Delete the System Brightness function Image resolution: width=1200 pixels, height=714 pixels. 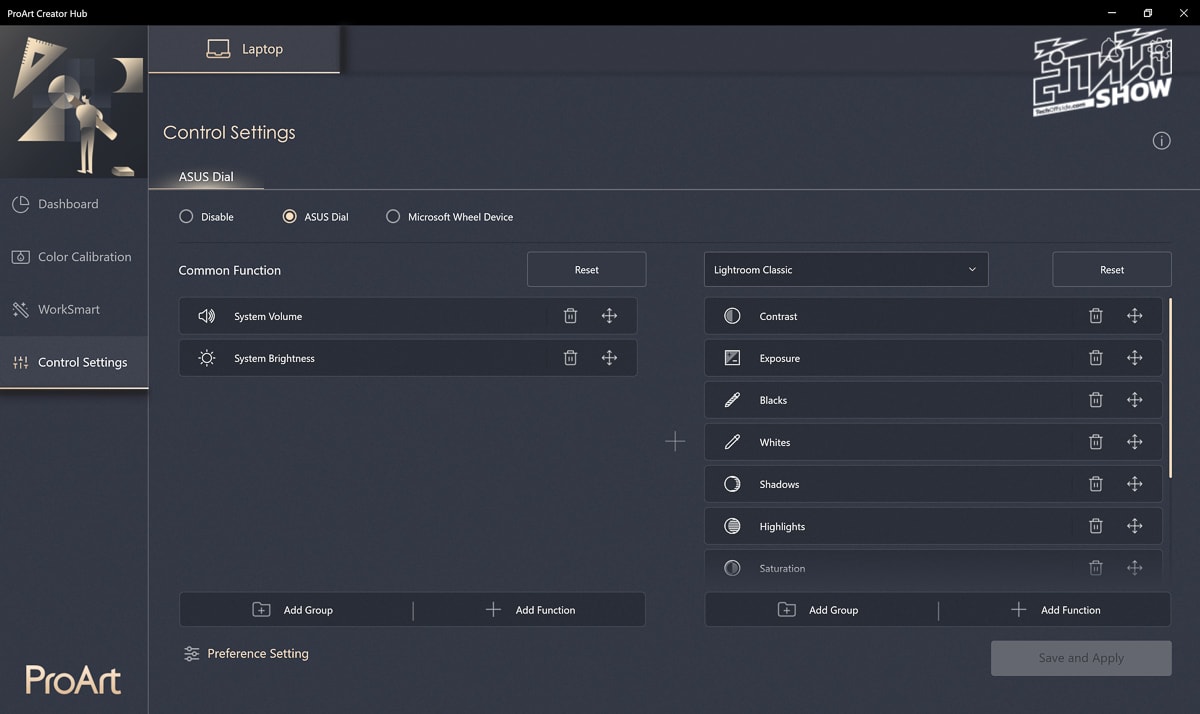pos(570,358)
